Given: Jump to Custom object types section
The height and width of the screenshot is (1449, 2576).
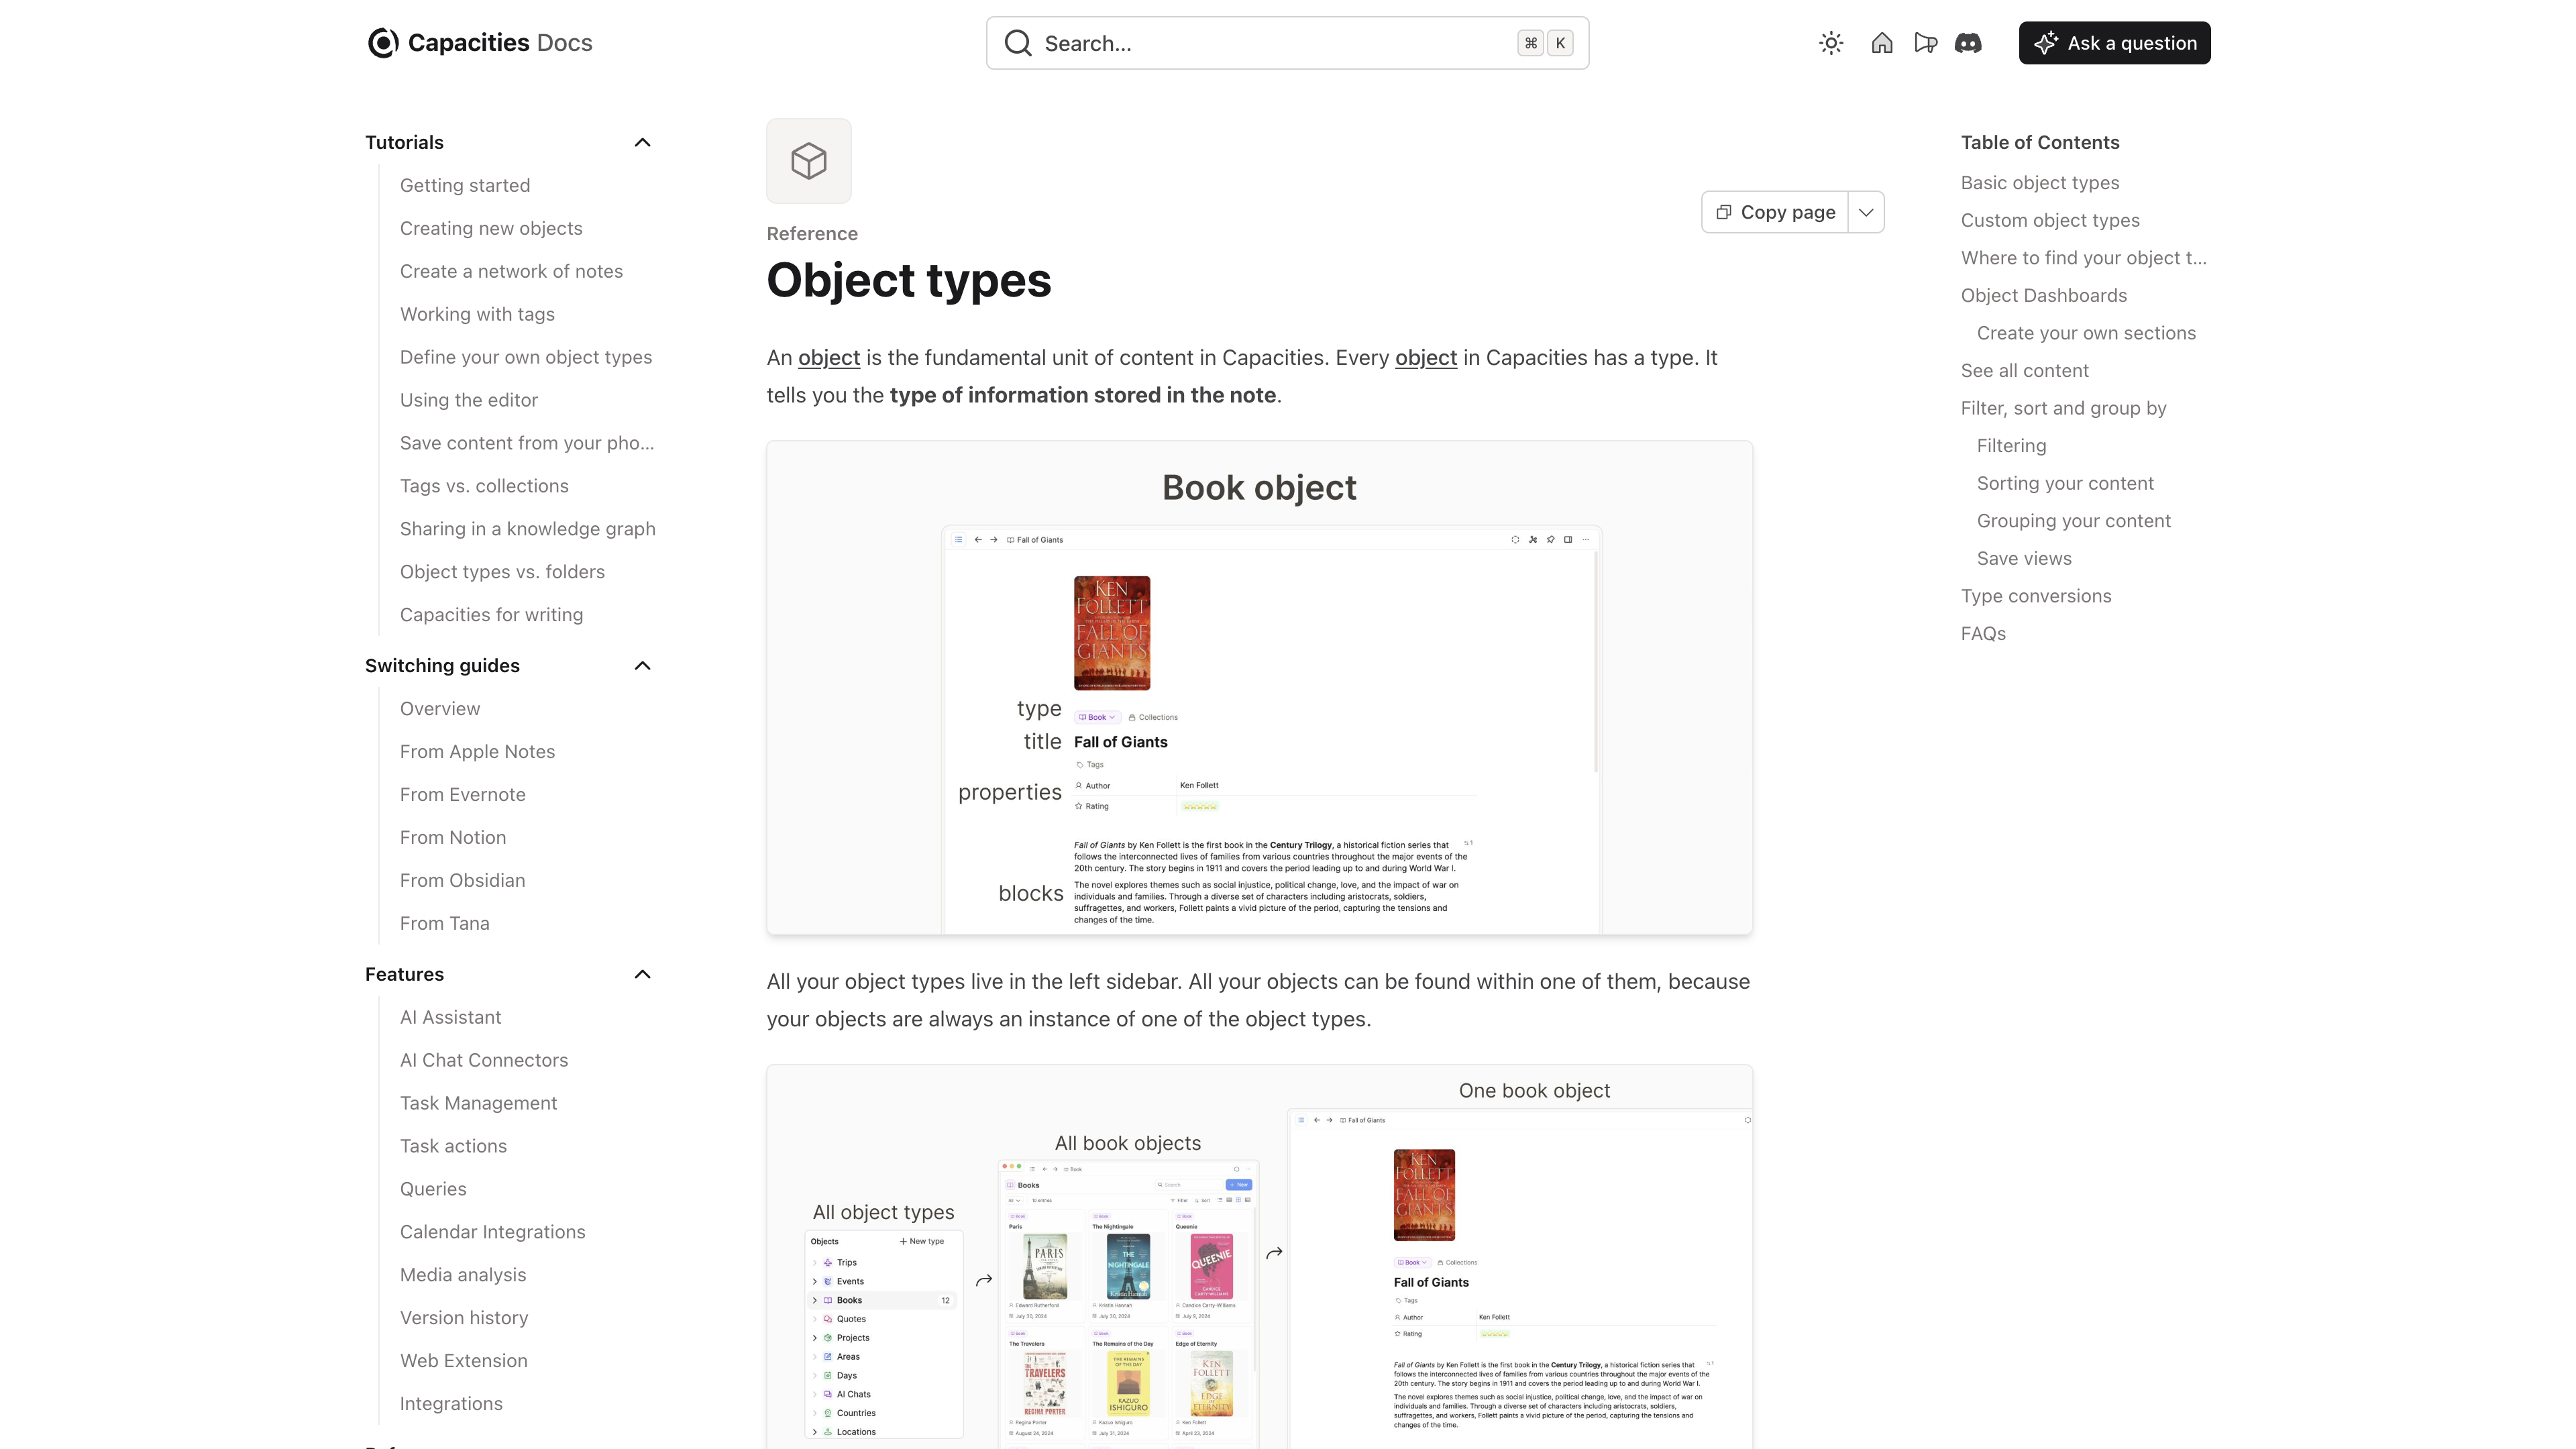Looking at the screenshot, I should (x=2050, y=220).
